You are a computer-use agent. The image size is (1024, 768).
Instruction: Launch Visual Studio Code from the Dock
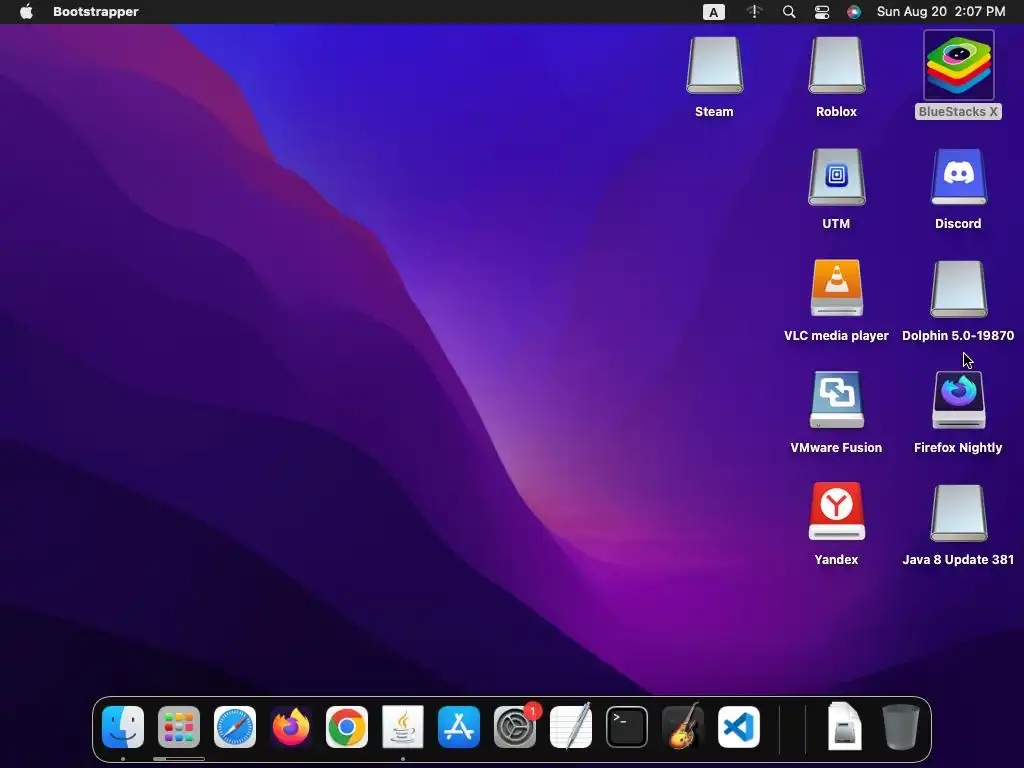[739, 727]
